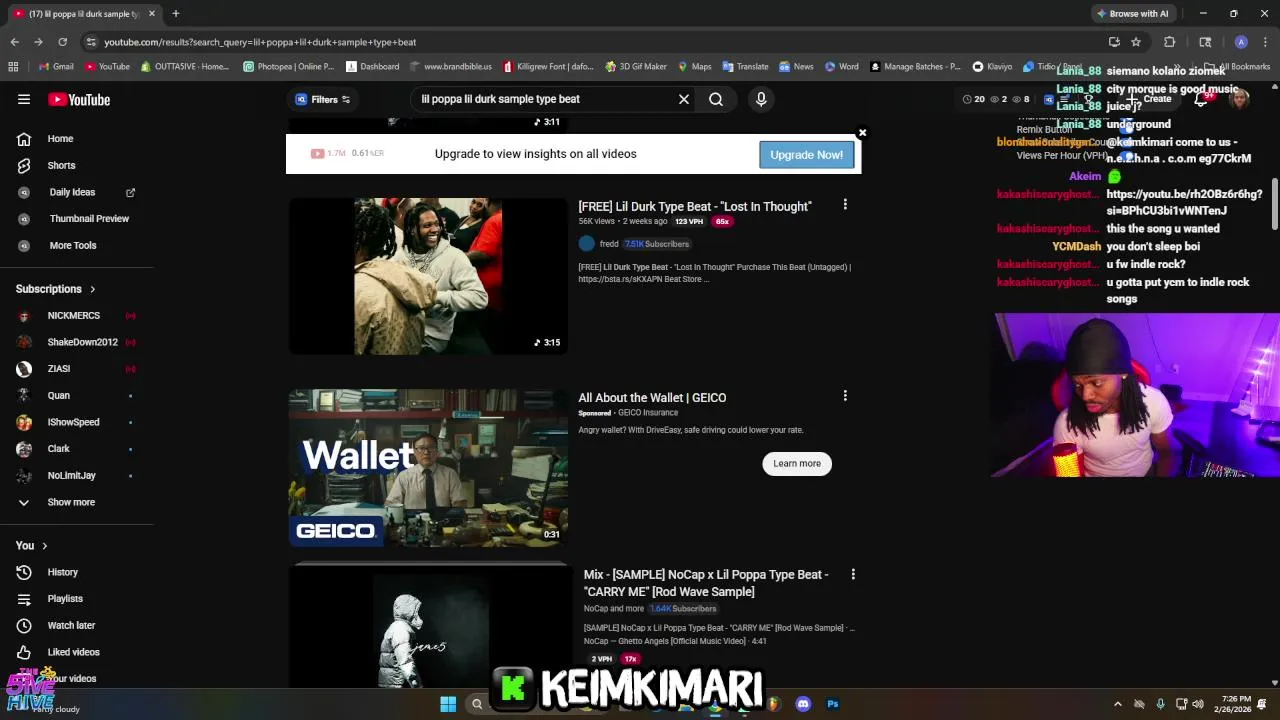This screenshot has height=720, width=1280.
Task: Close the upgrade insights banner
Action: pos(862,132)
